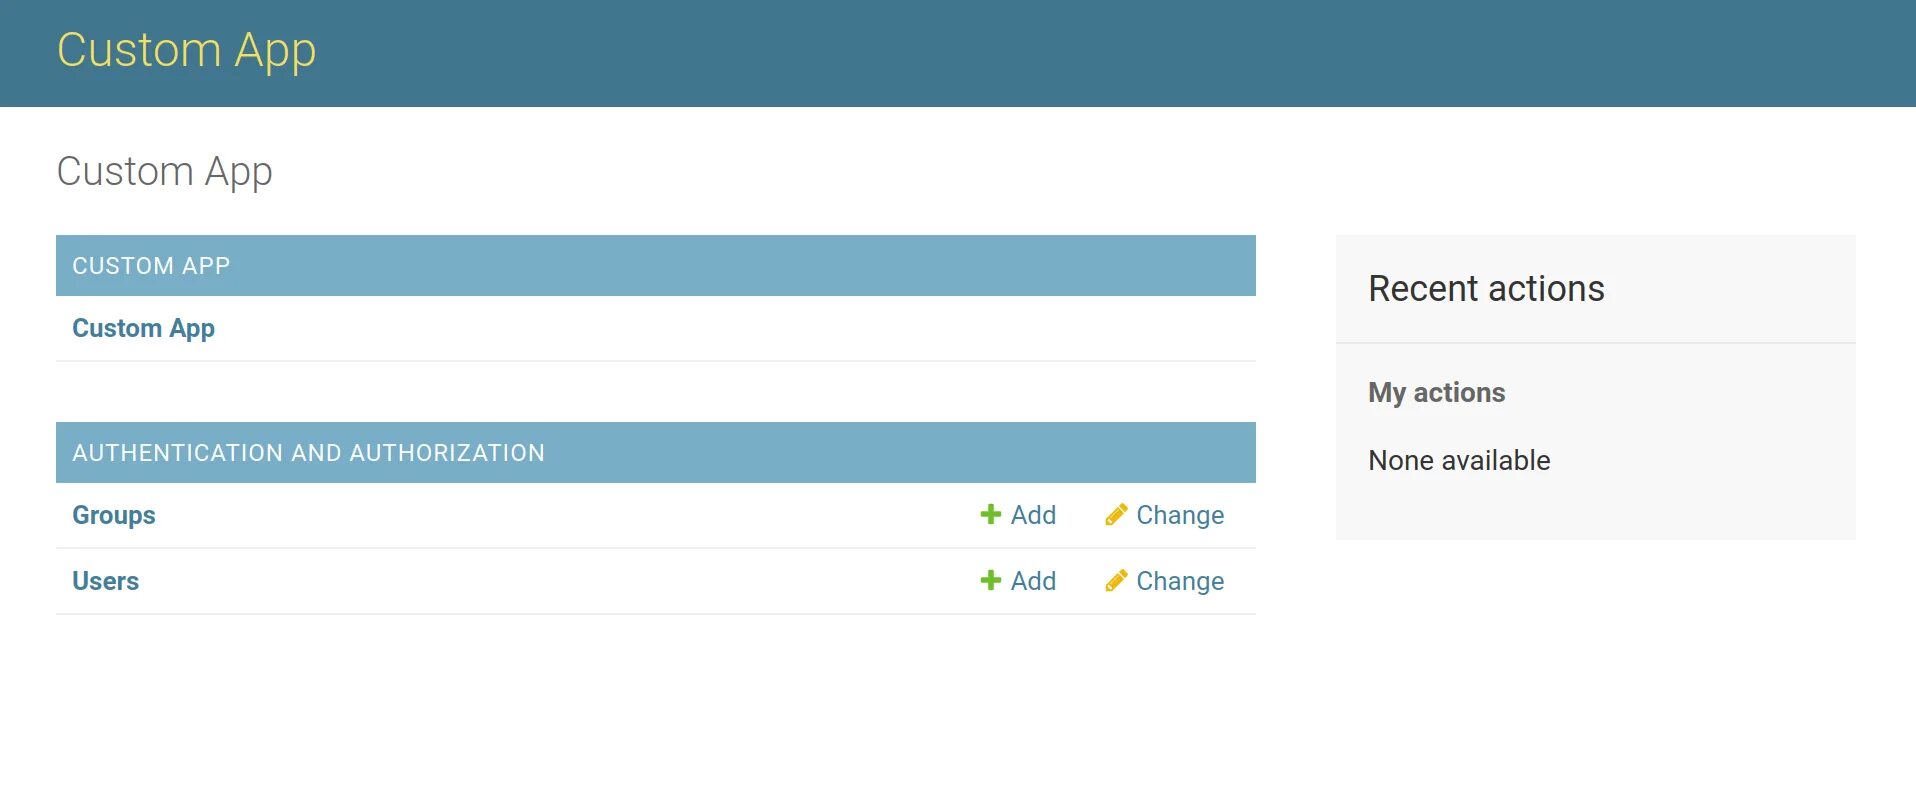Screen dimensions: 1916x794
Task: Click the My actions subheading
Action: click(x=1436, y=393)
